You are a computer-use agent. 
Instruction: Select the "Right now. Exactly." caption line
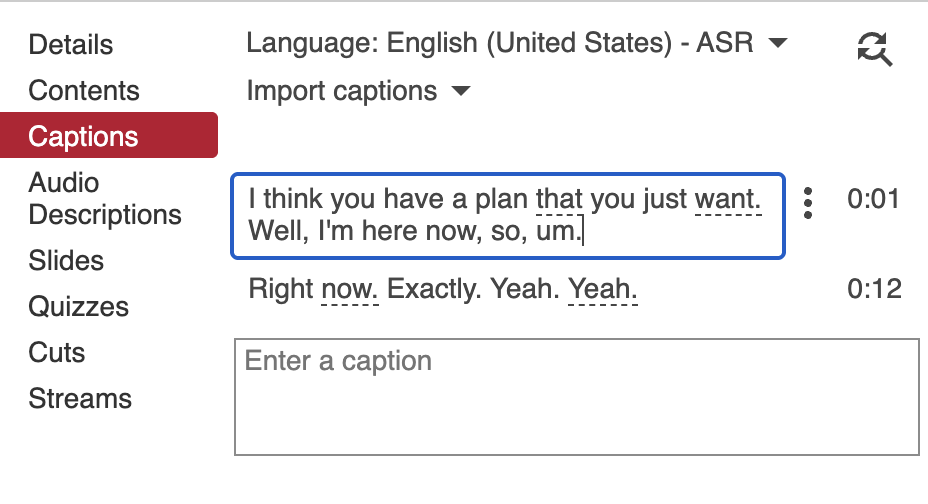pyautogui.click(x=442, y=290)
